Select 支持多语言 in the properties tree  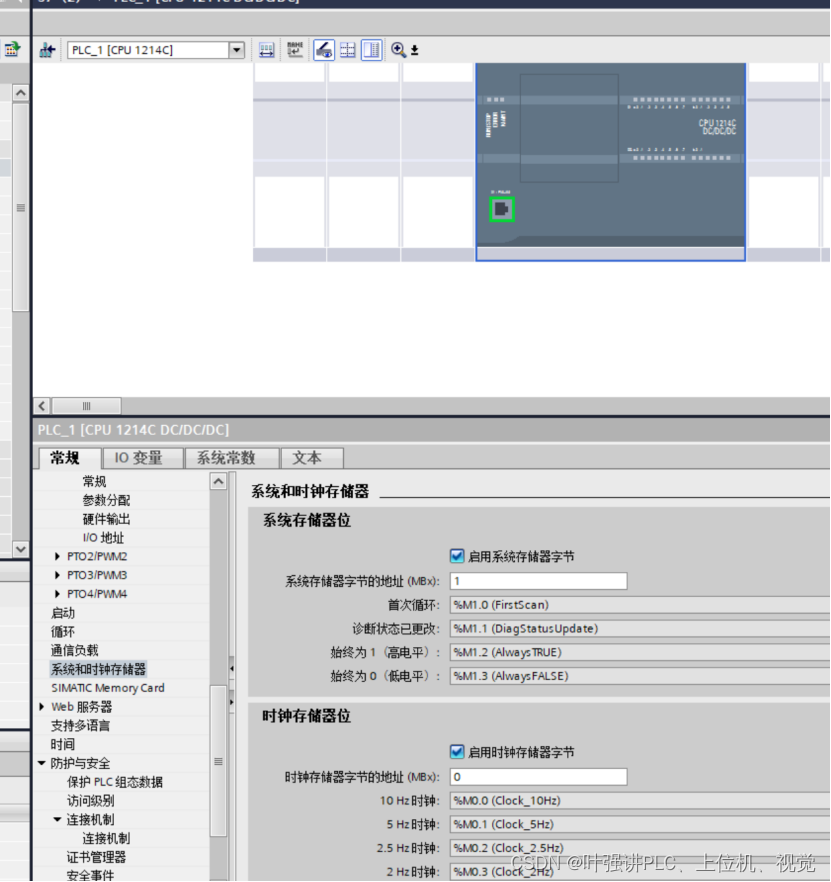coord(80,726)
